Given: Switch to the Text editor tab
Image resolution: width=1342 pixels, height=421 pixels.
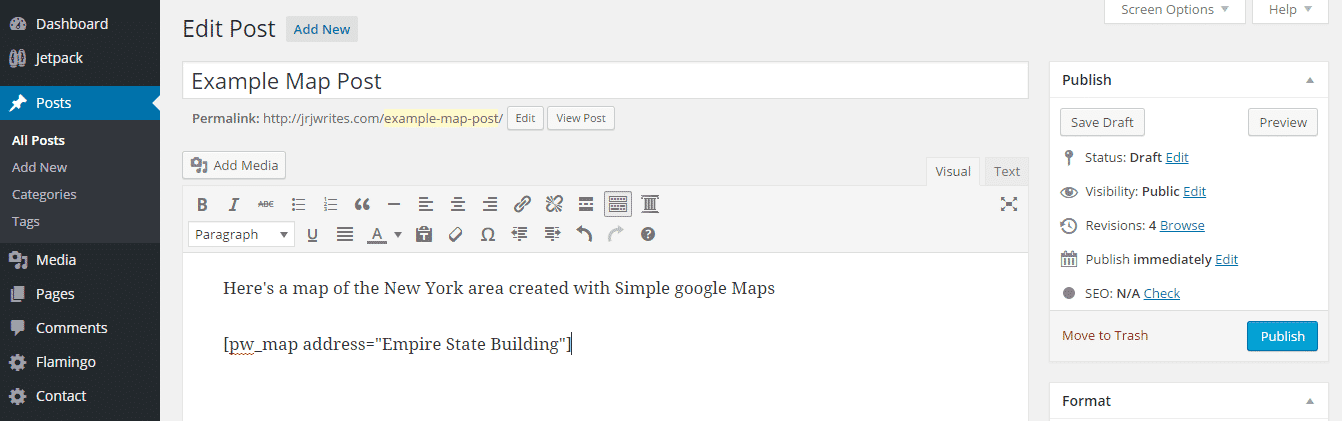Looking at the screenshot, I should pyautogui.click(x=1007, y=171).
